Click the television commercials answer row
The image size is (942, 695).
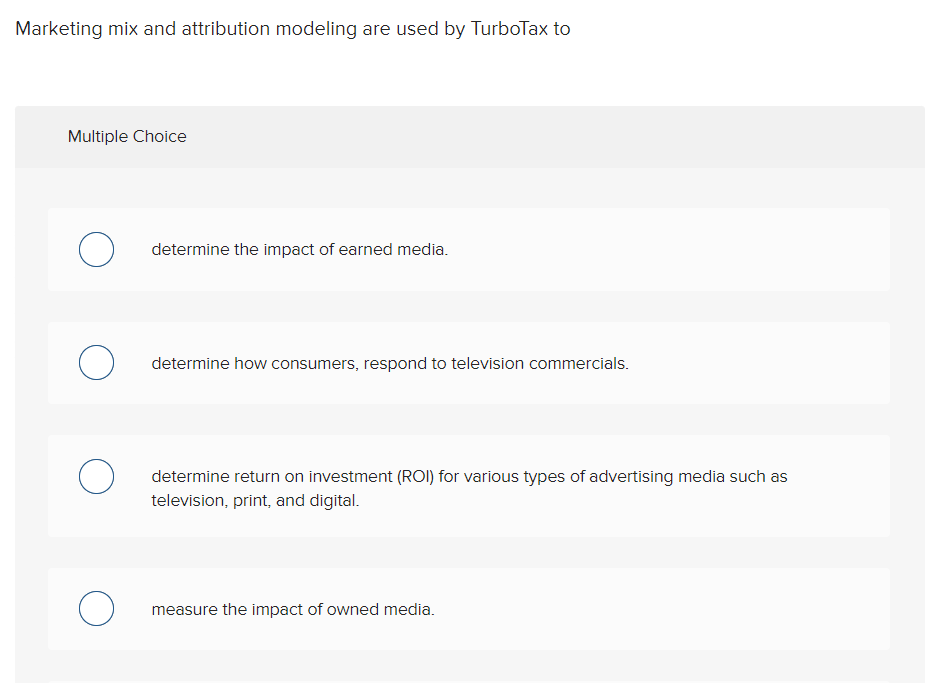[389, 363]
